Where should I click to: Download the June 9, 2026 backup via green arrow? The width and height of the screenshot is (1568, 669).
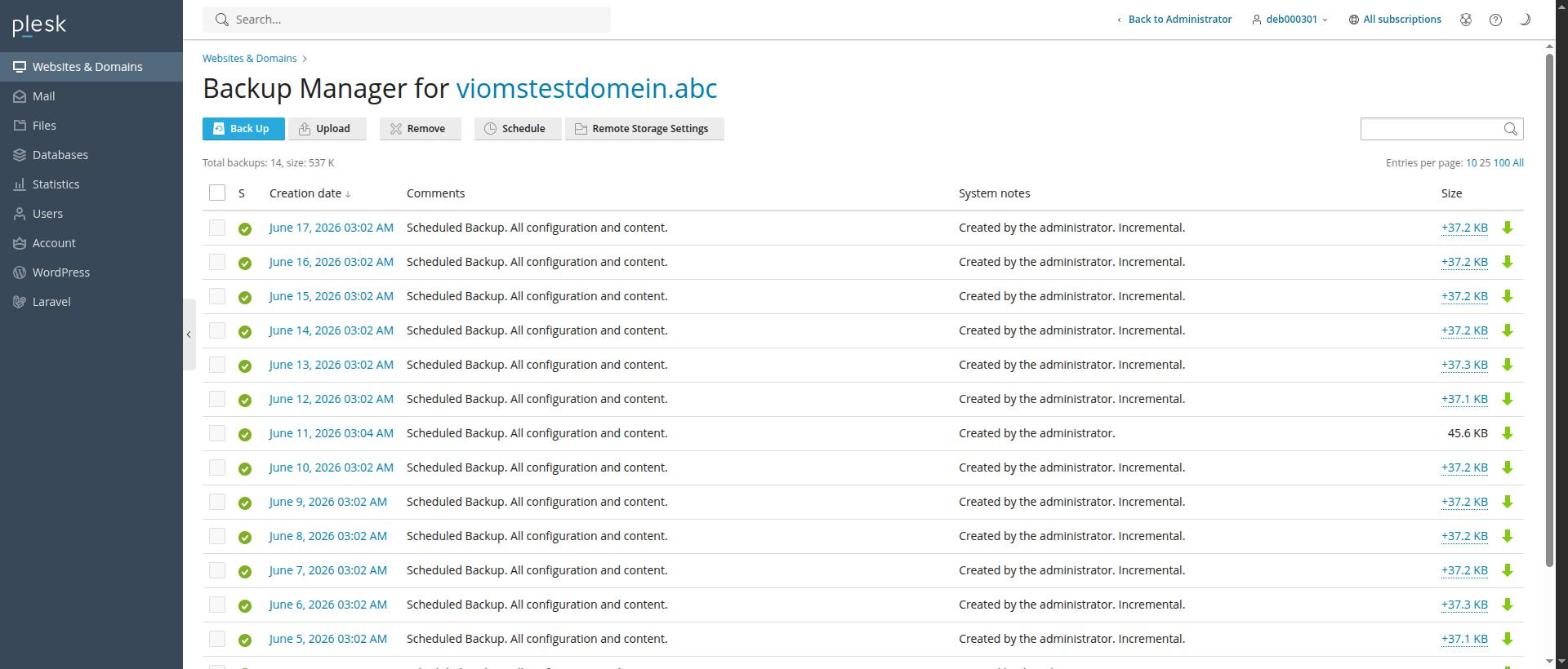[1507, 502]
